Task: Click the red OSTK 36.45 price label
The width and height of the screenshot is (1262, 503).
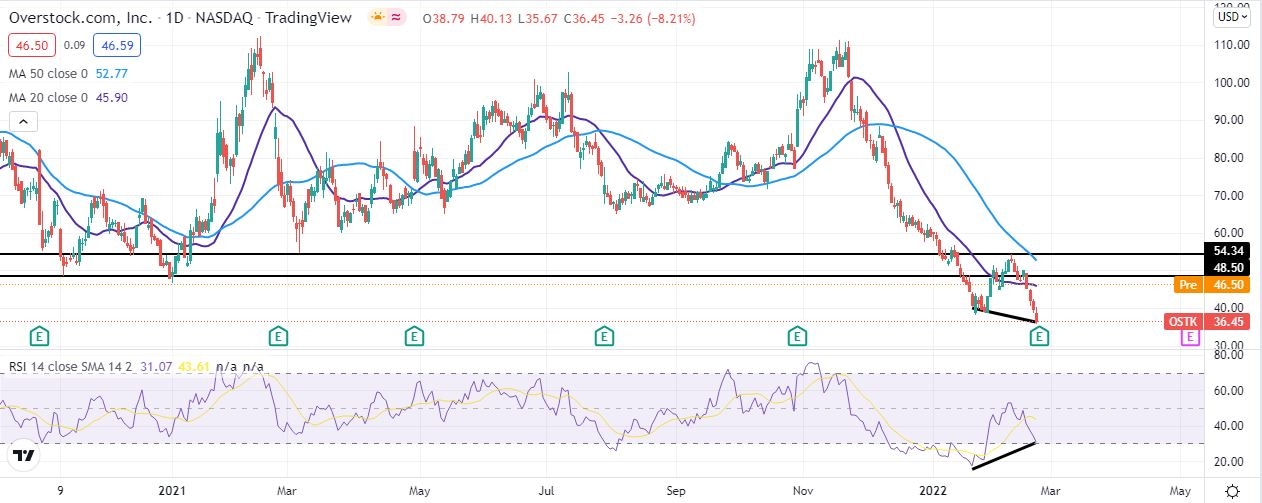Action: [x=1208, y=322]
